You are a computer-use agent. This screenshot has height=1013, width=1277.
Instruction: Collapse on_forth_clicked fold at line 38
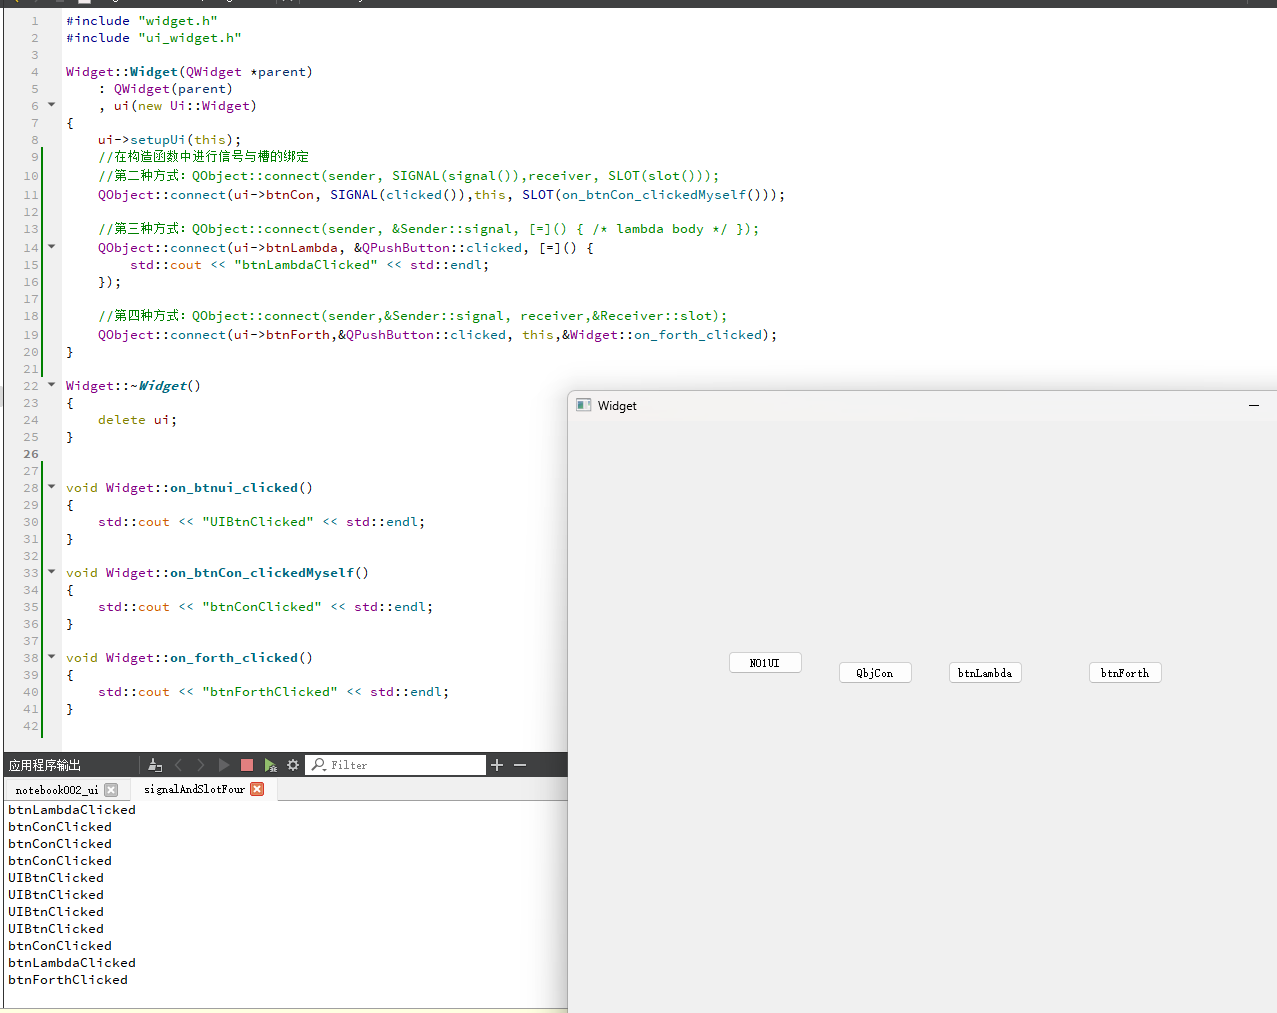click(x=51, y=656)
